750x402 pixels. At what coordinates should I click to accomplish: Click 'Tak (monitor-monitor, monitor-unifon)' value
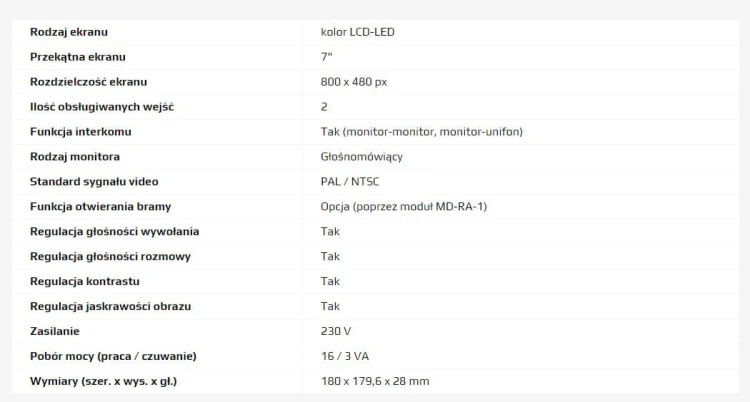pos(421,132)
